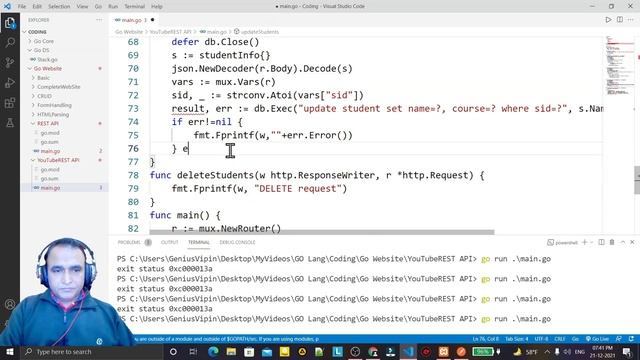
Task: Open the Help menu
Action: [x=157, y=6]
